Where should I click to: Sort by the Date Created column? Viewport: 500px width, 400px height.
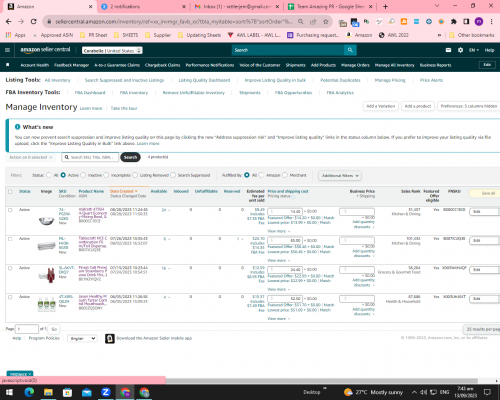[123, 191]
